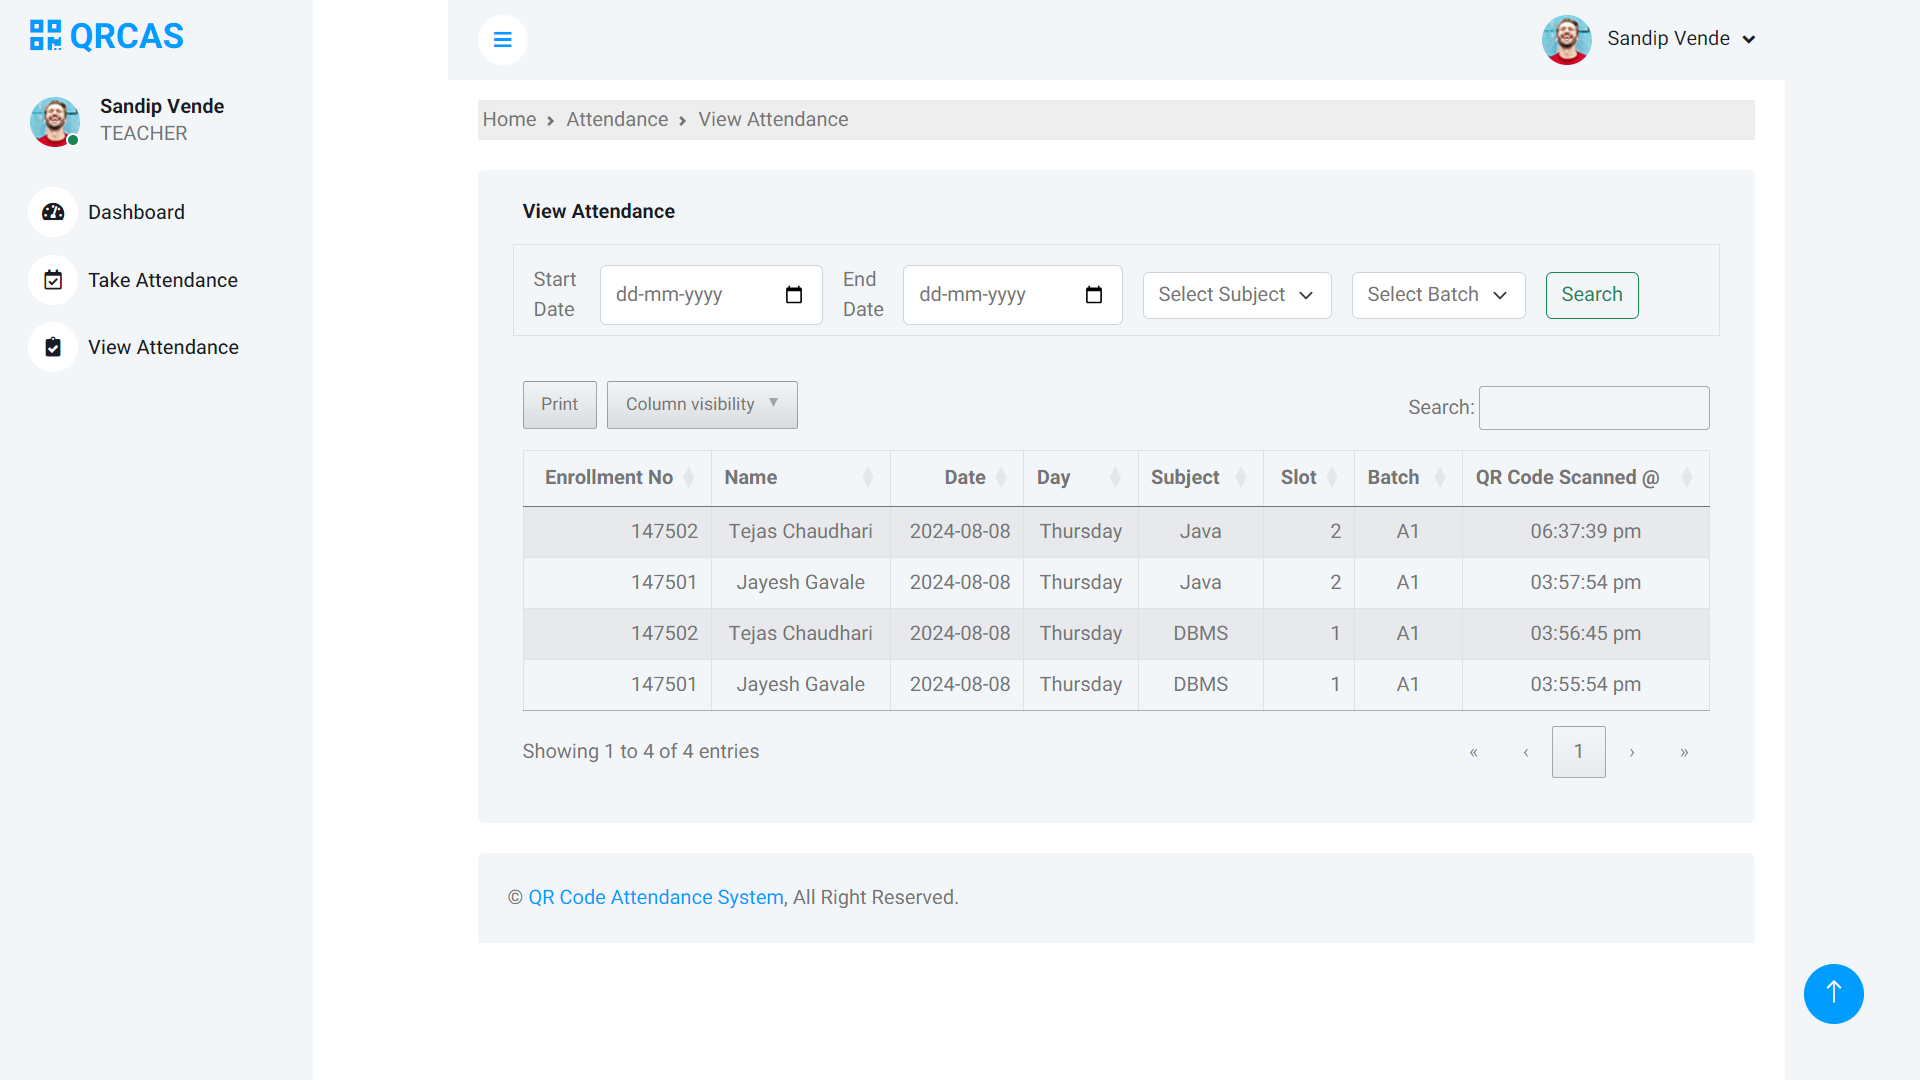Click the Take Attendance calendar icon
Viewport: 1920px width, 1080px height.
point(53,280)
